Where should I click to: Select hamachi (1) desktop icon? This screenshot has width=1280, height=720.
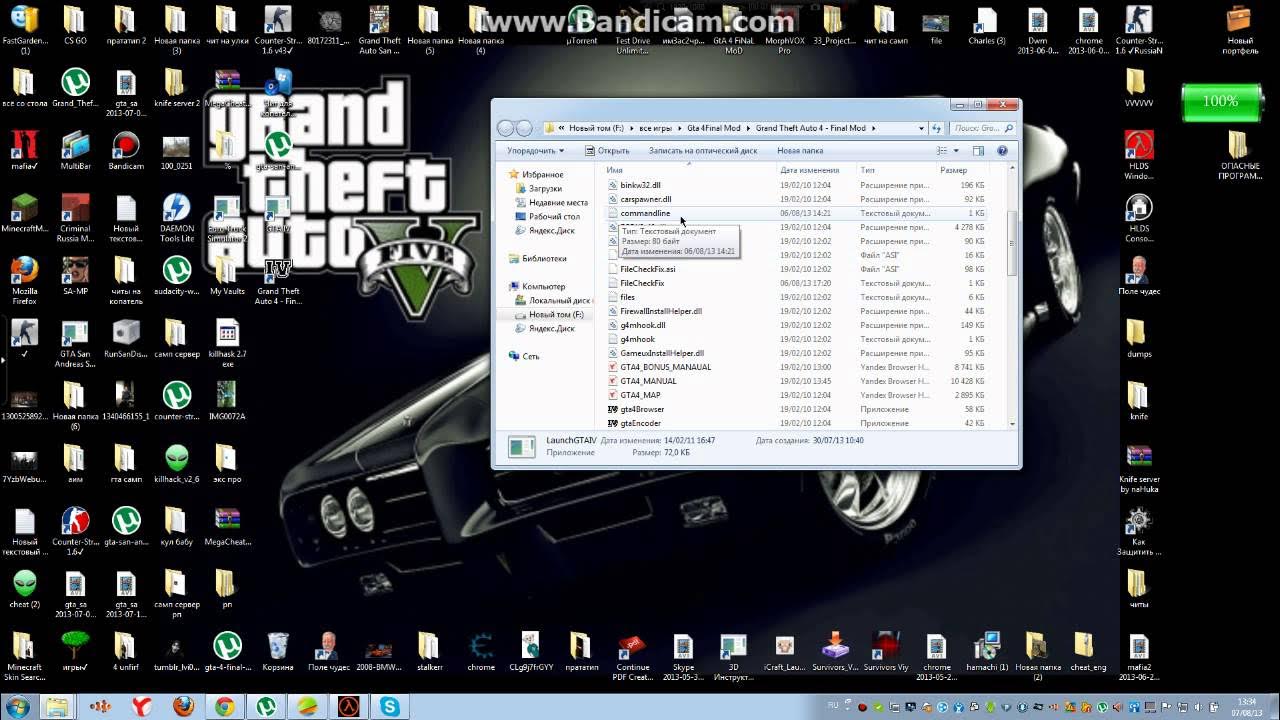click(987, 651)
